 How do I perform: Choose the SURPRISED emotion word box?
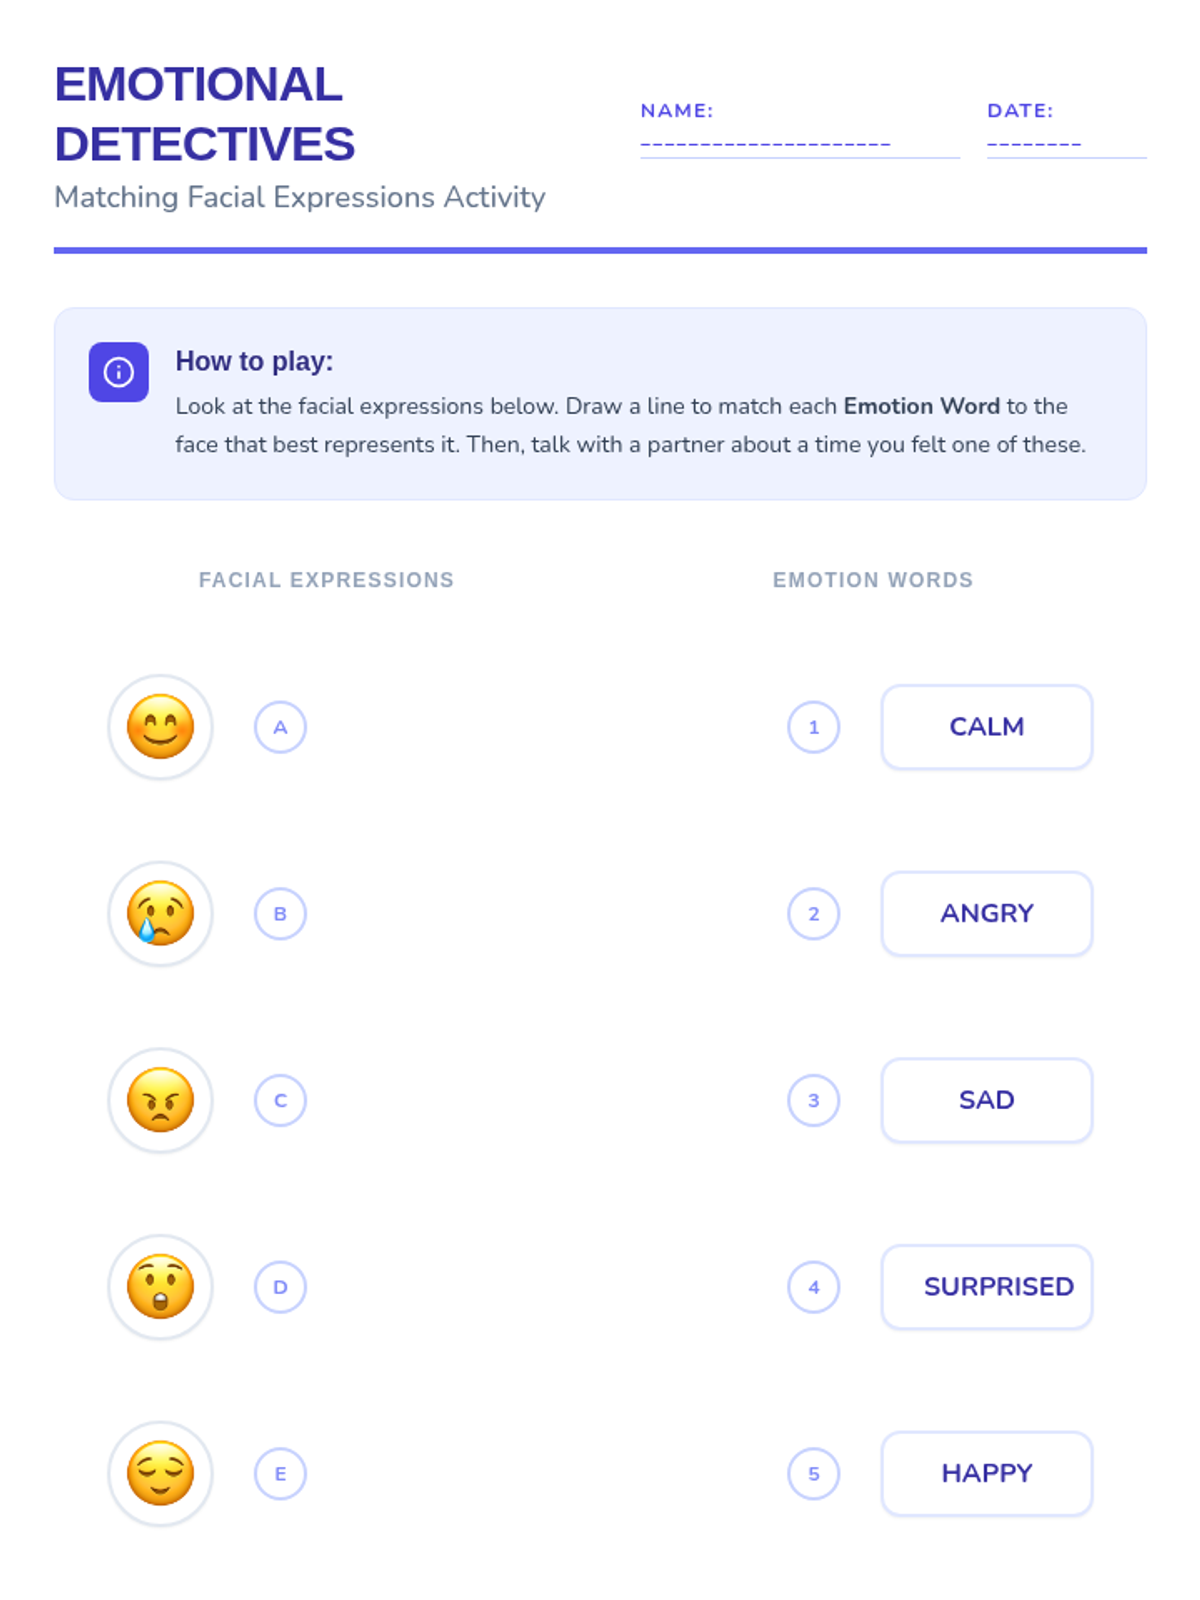coord(987,1287)
